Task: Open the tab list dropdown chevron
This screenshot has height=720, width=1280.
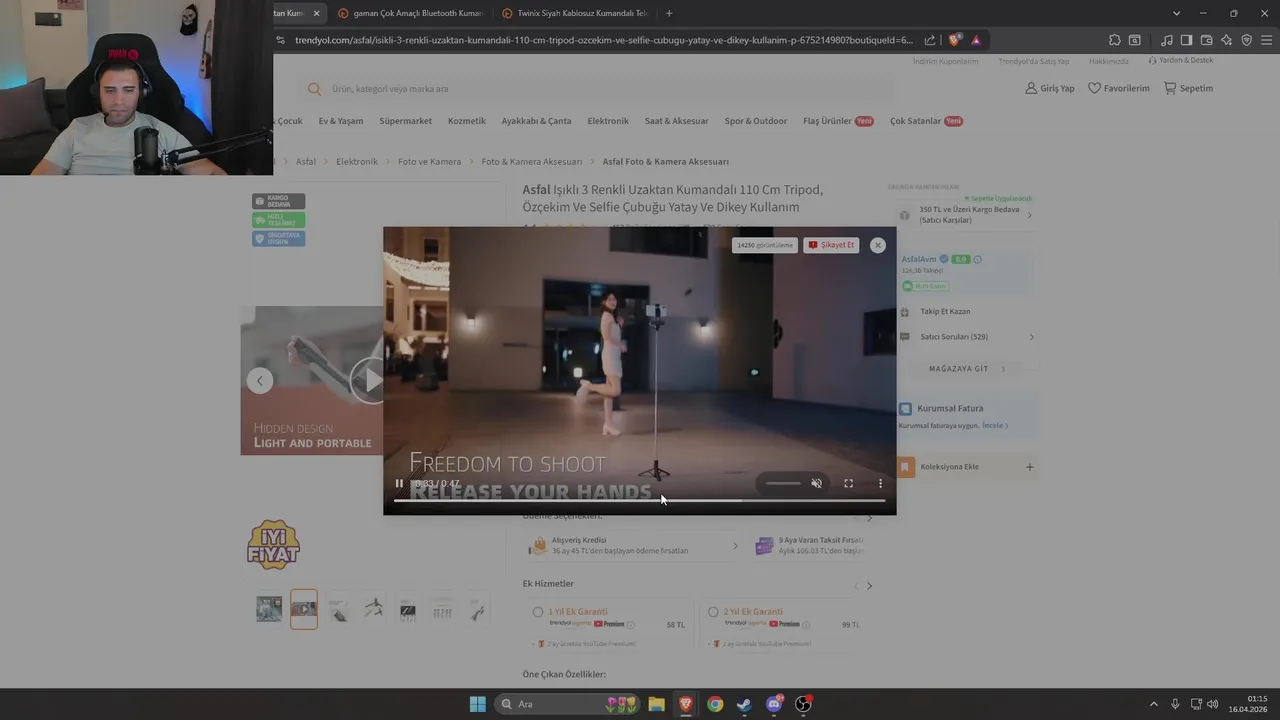Action: point(1176,13)
